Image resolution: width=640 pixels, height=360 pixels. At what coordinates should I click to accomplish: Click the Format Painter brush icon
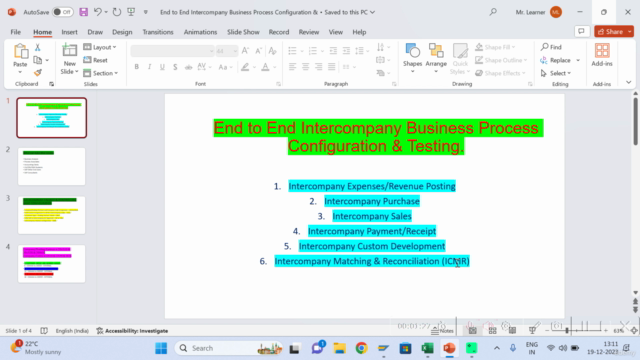pos(38,73)
